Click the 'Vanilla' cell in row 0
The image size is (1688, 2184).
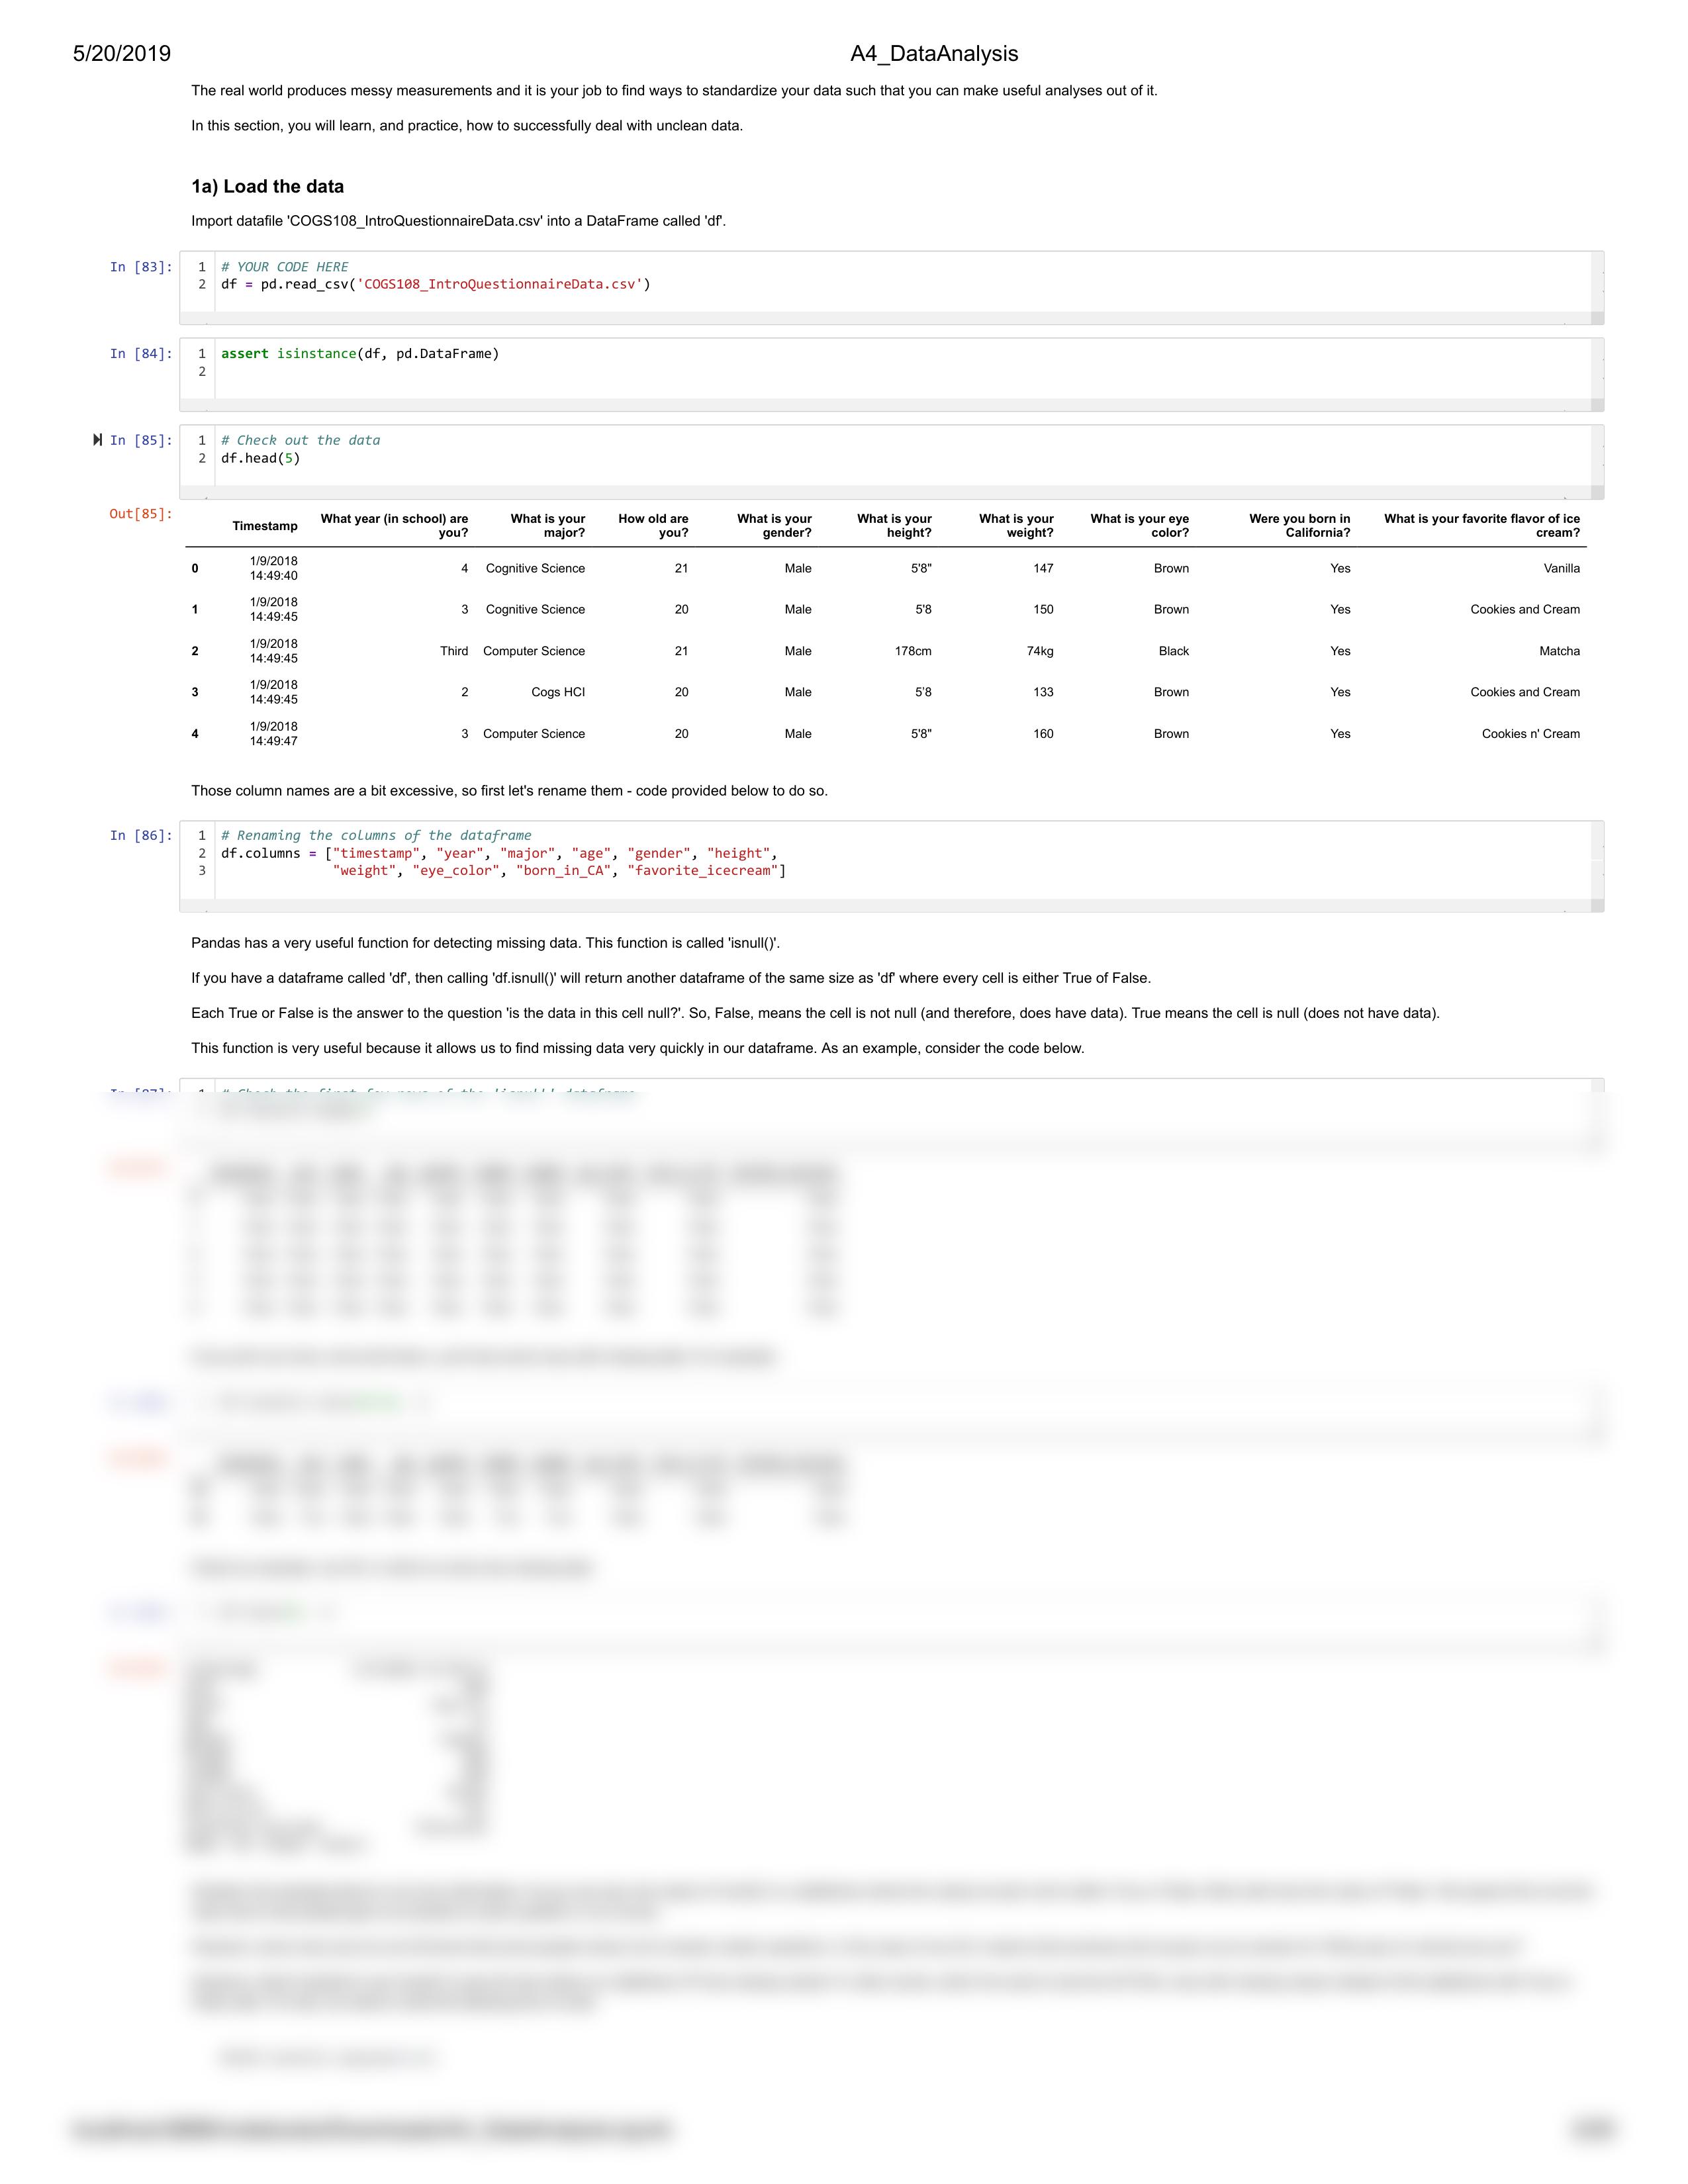[1562, 569]
